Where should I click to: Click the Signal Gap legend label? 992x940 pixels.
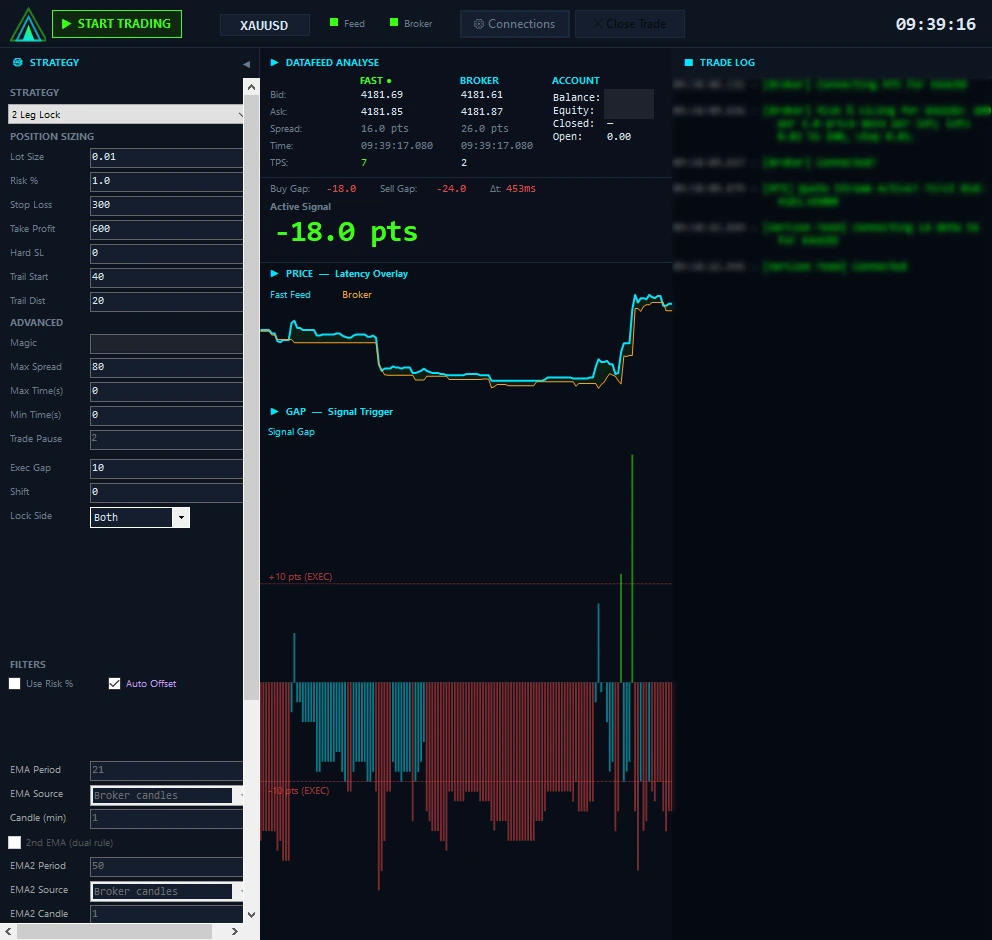[291, 431]
